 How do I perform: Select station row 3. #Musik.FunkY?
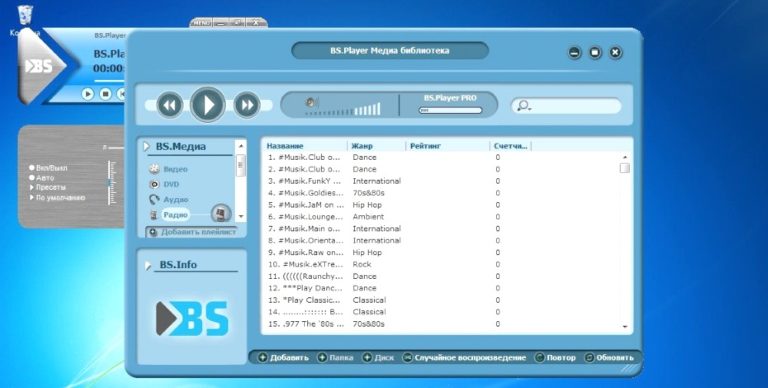pyautogui.click(x=441, y=181)
